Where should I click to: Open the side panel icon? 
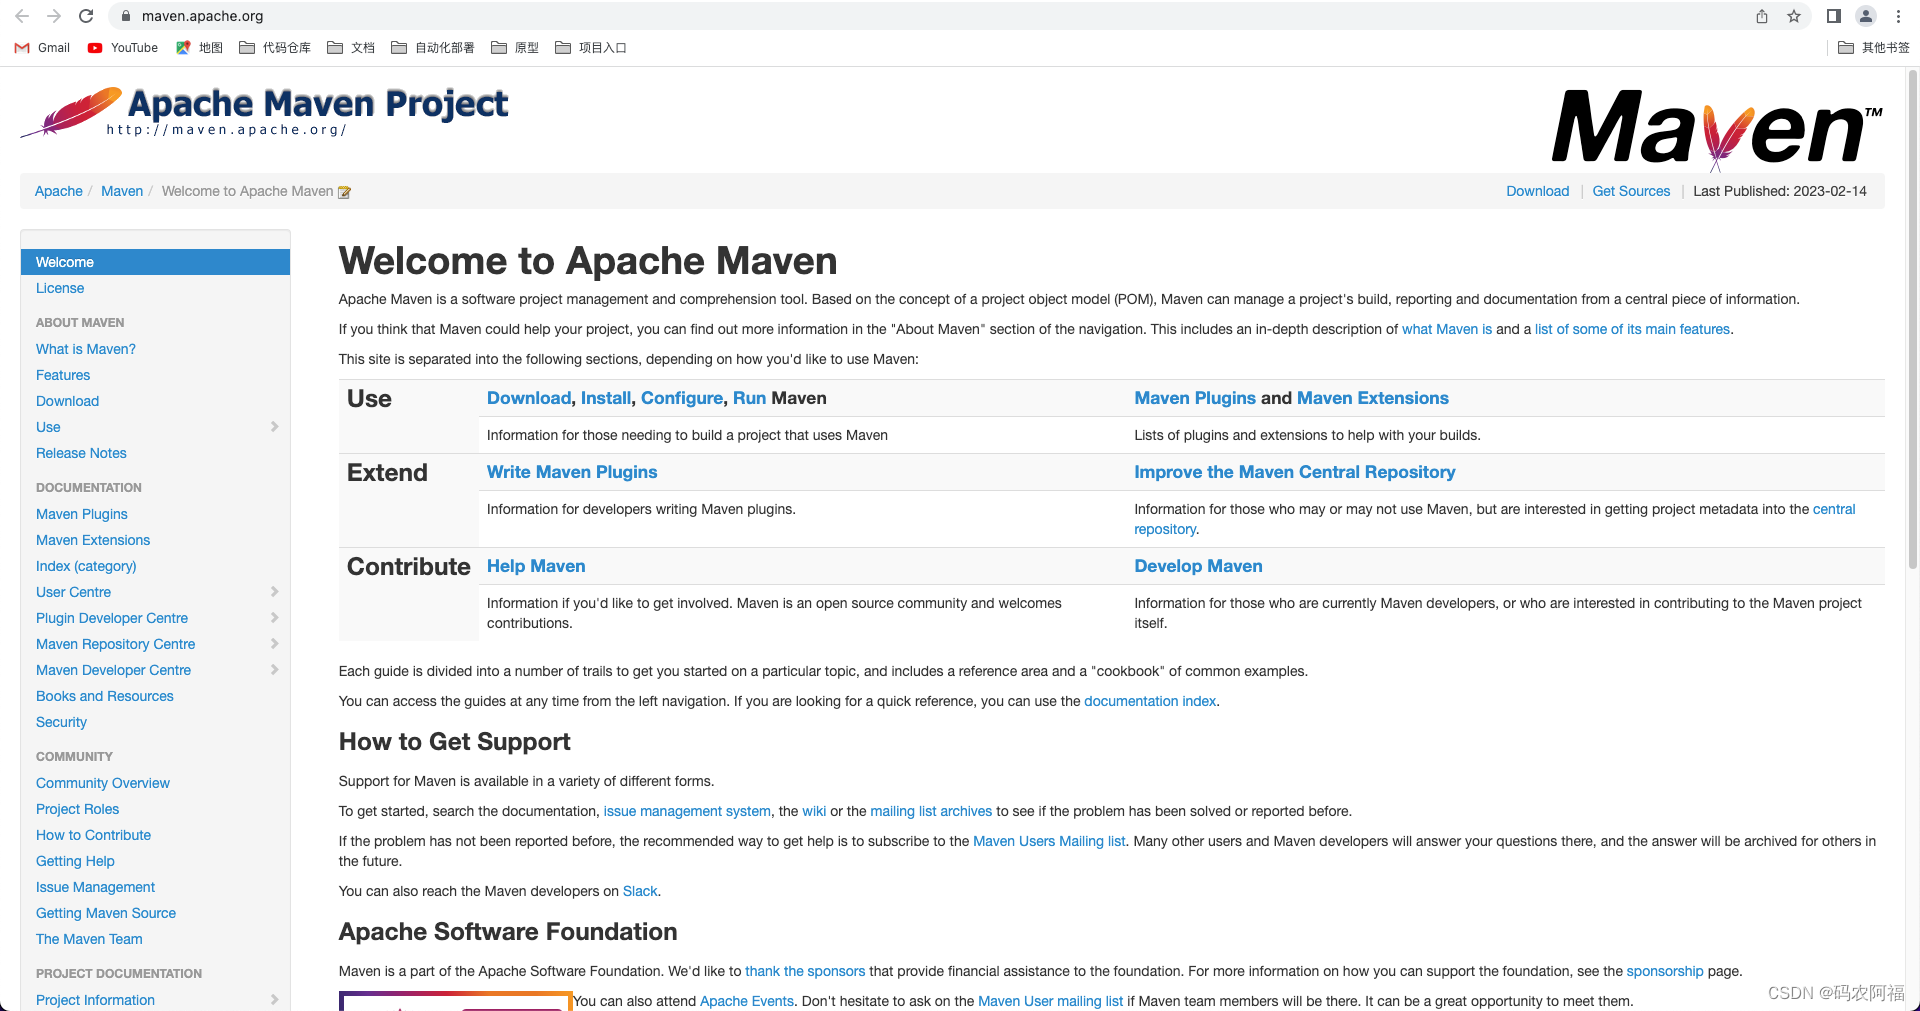[x=1833, y=16]
